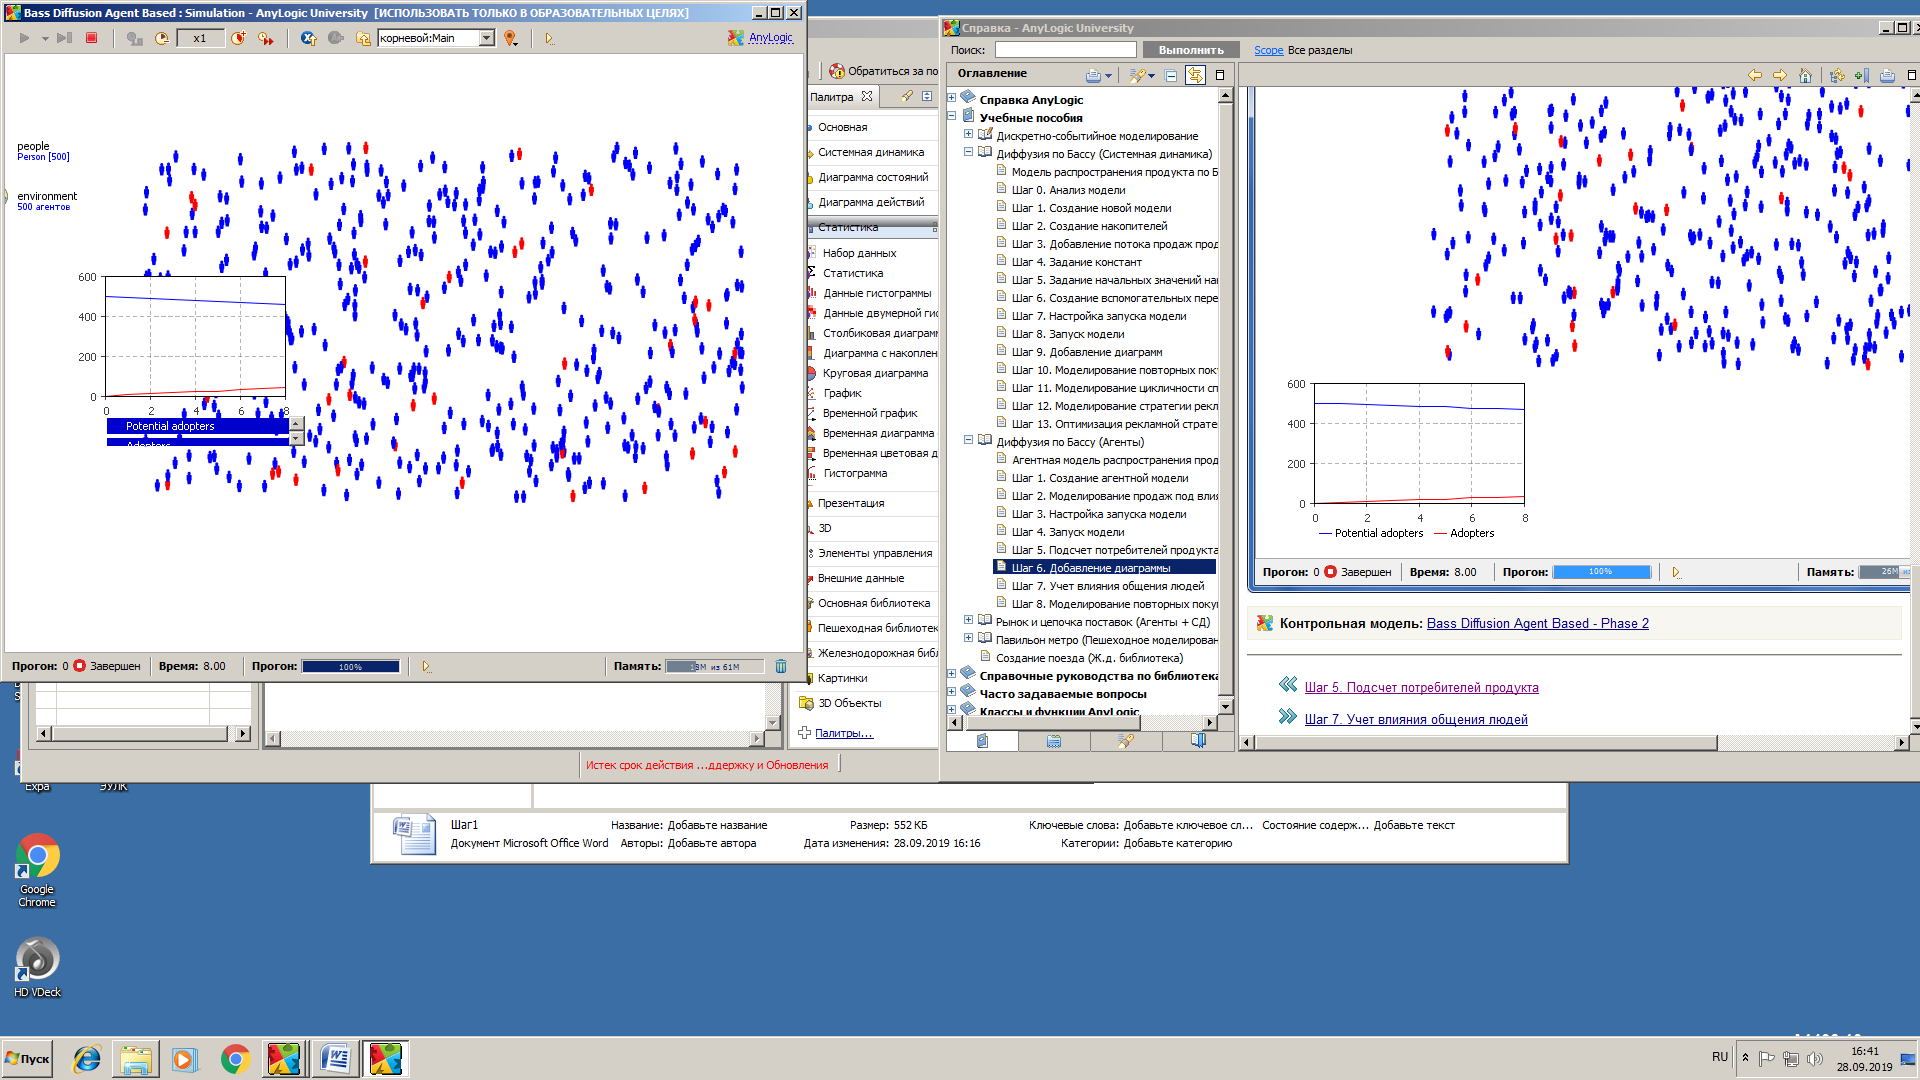Expand Дискретно-событийное моделирование node
This screenshot has width=1920, height=1080.
click(x=968, y=134)
